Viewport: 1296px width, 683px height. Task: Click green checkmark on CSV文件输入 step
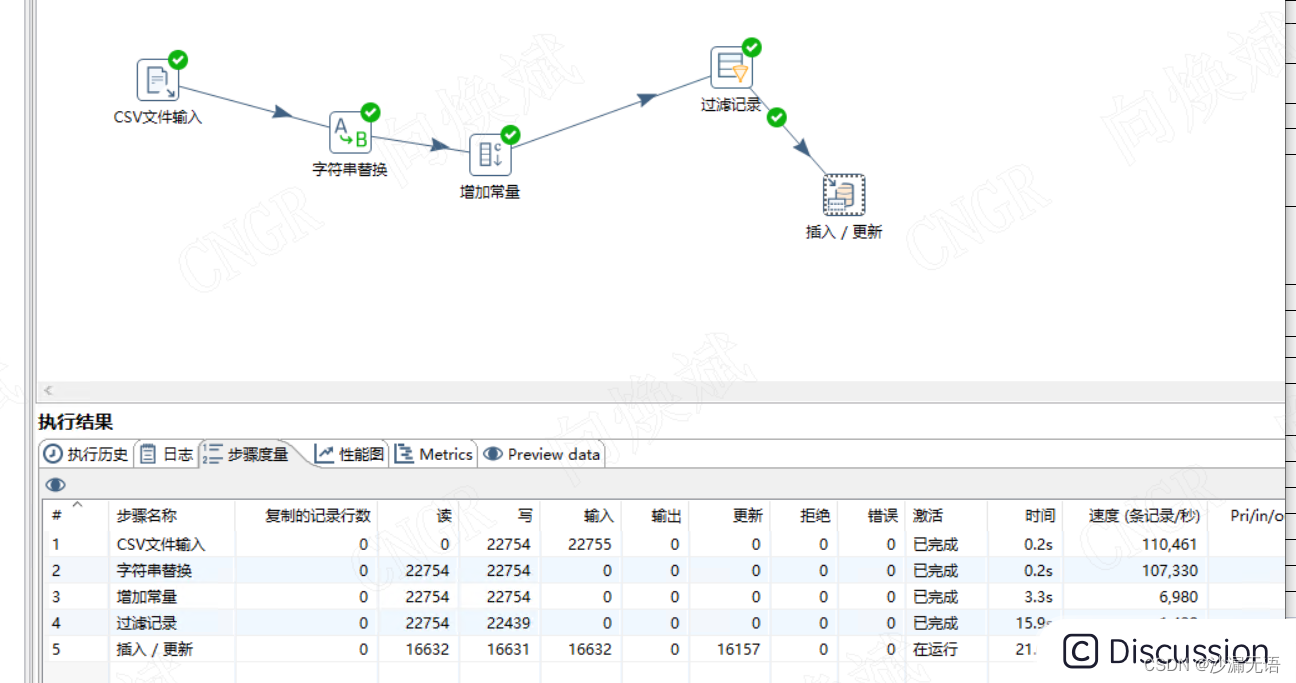pyautogui.click(x=177, y=60)
